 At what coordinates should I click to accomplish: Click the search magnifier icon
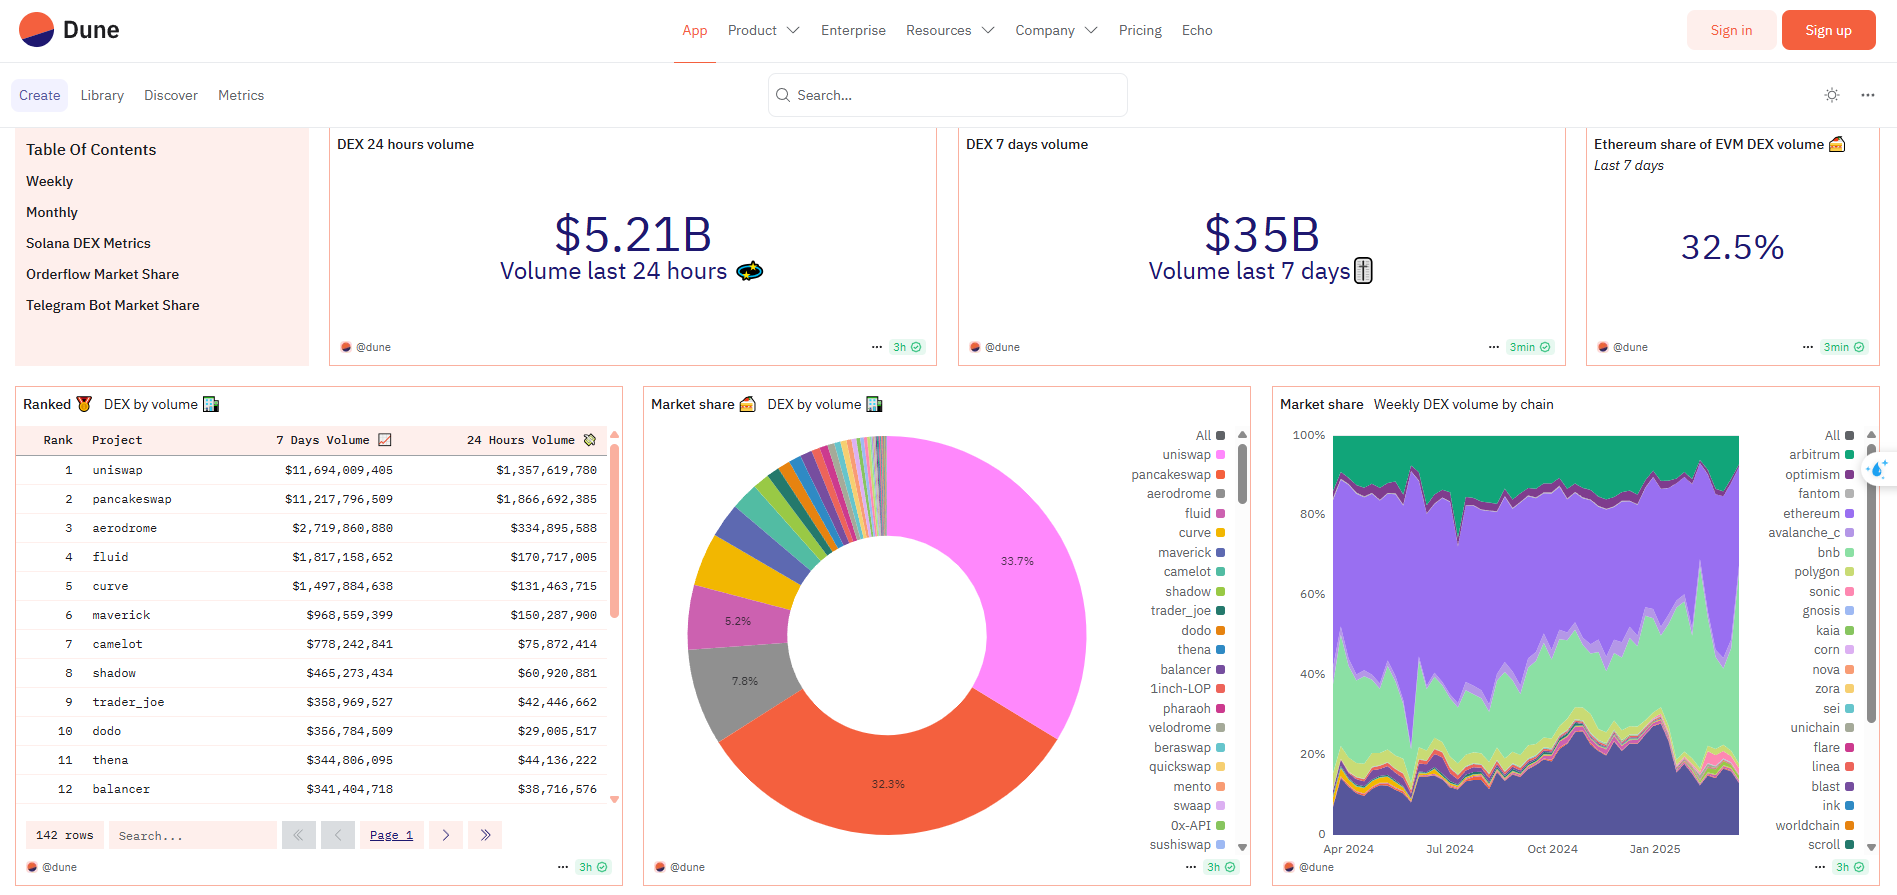click(783, 95)
